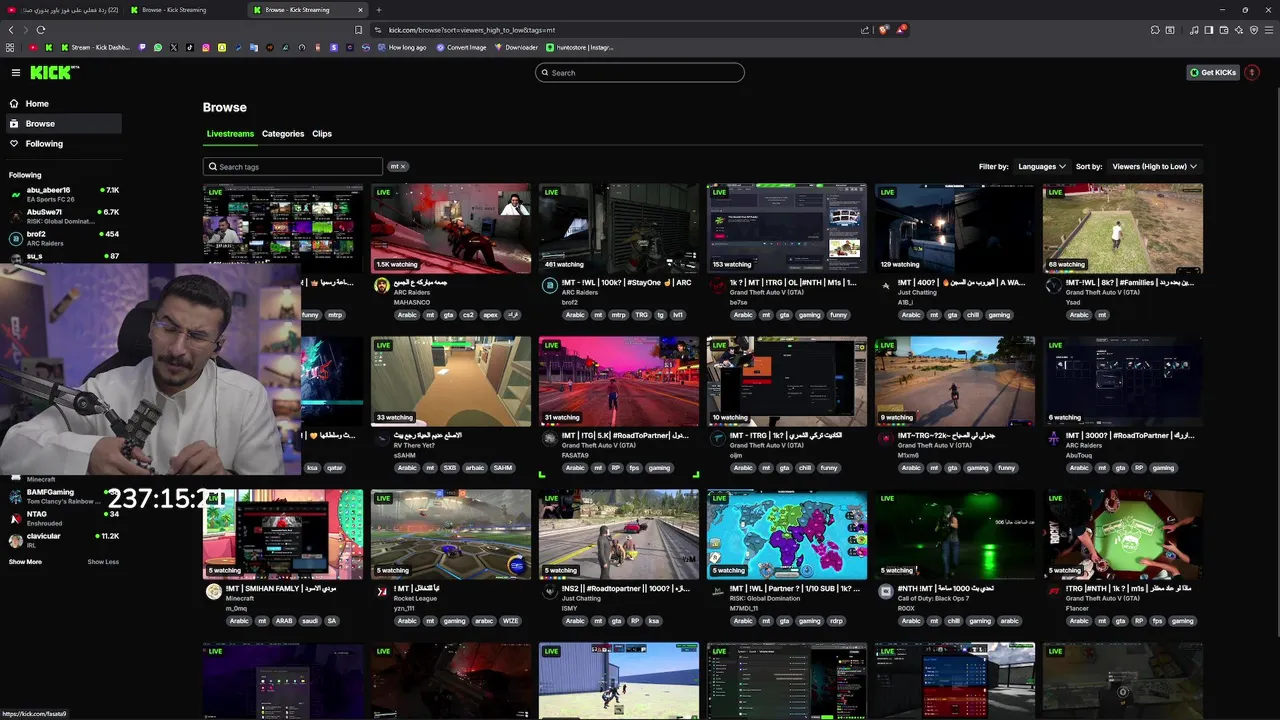This screenshot has width=1280, height=720.
Task: Open the M7MDI_11 RISK stream thumbnail
Action: pos(787,534)
